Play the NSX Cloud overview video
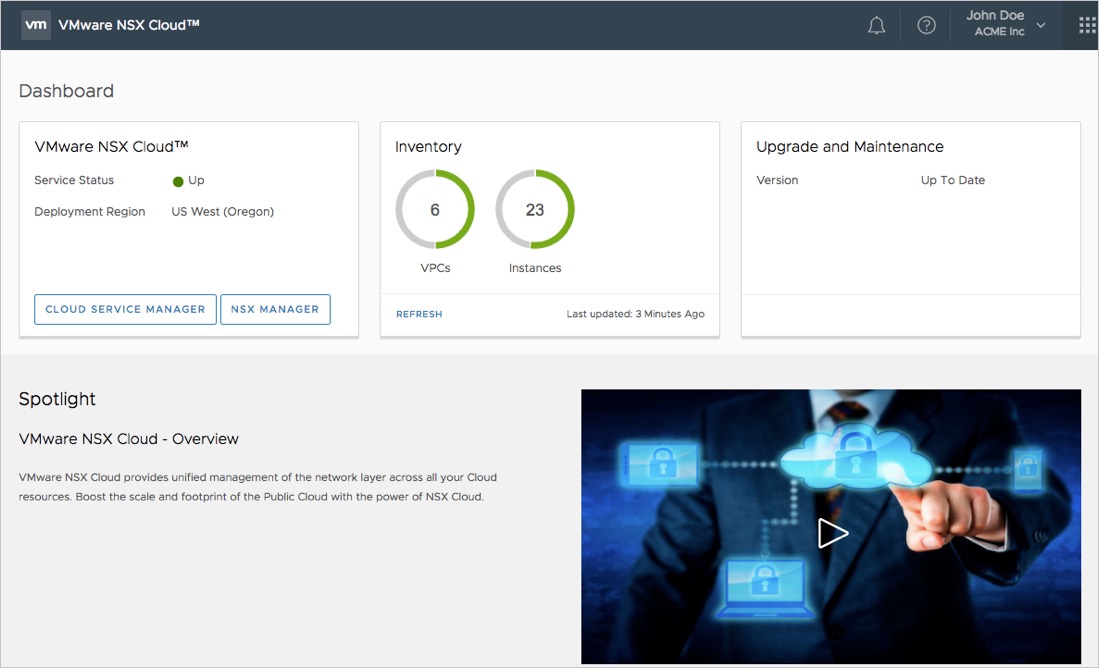This screenshot has height=668, width=1099. point(833,533)
